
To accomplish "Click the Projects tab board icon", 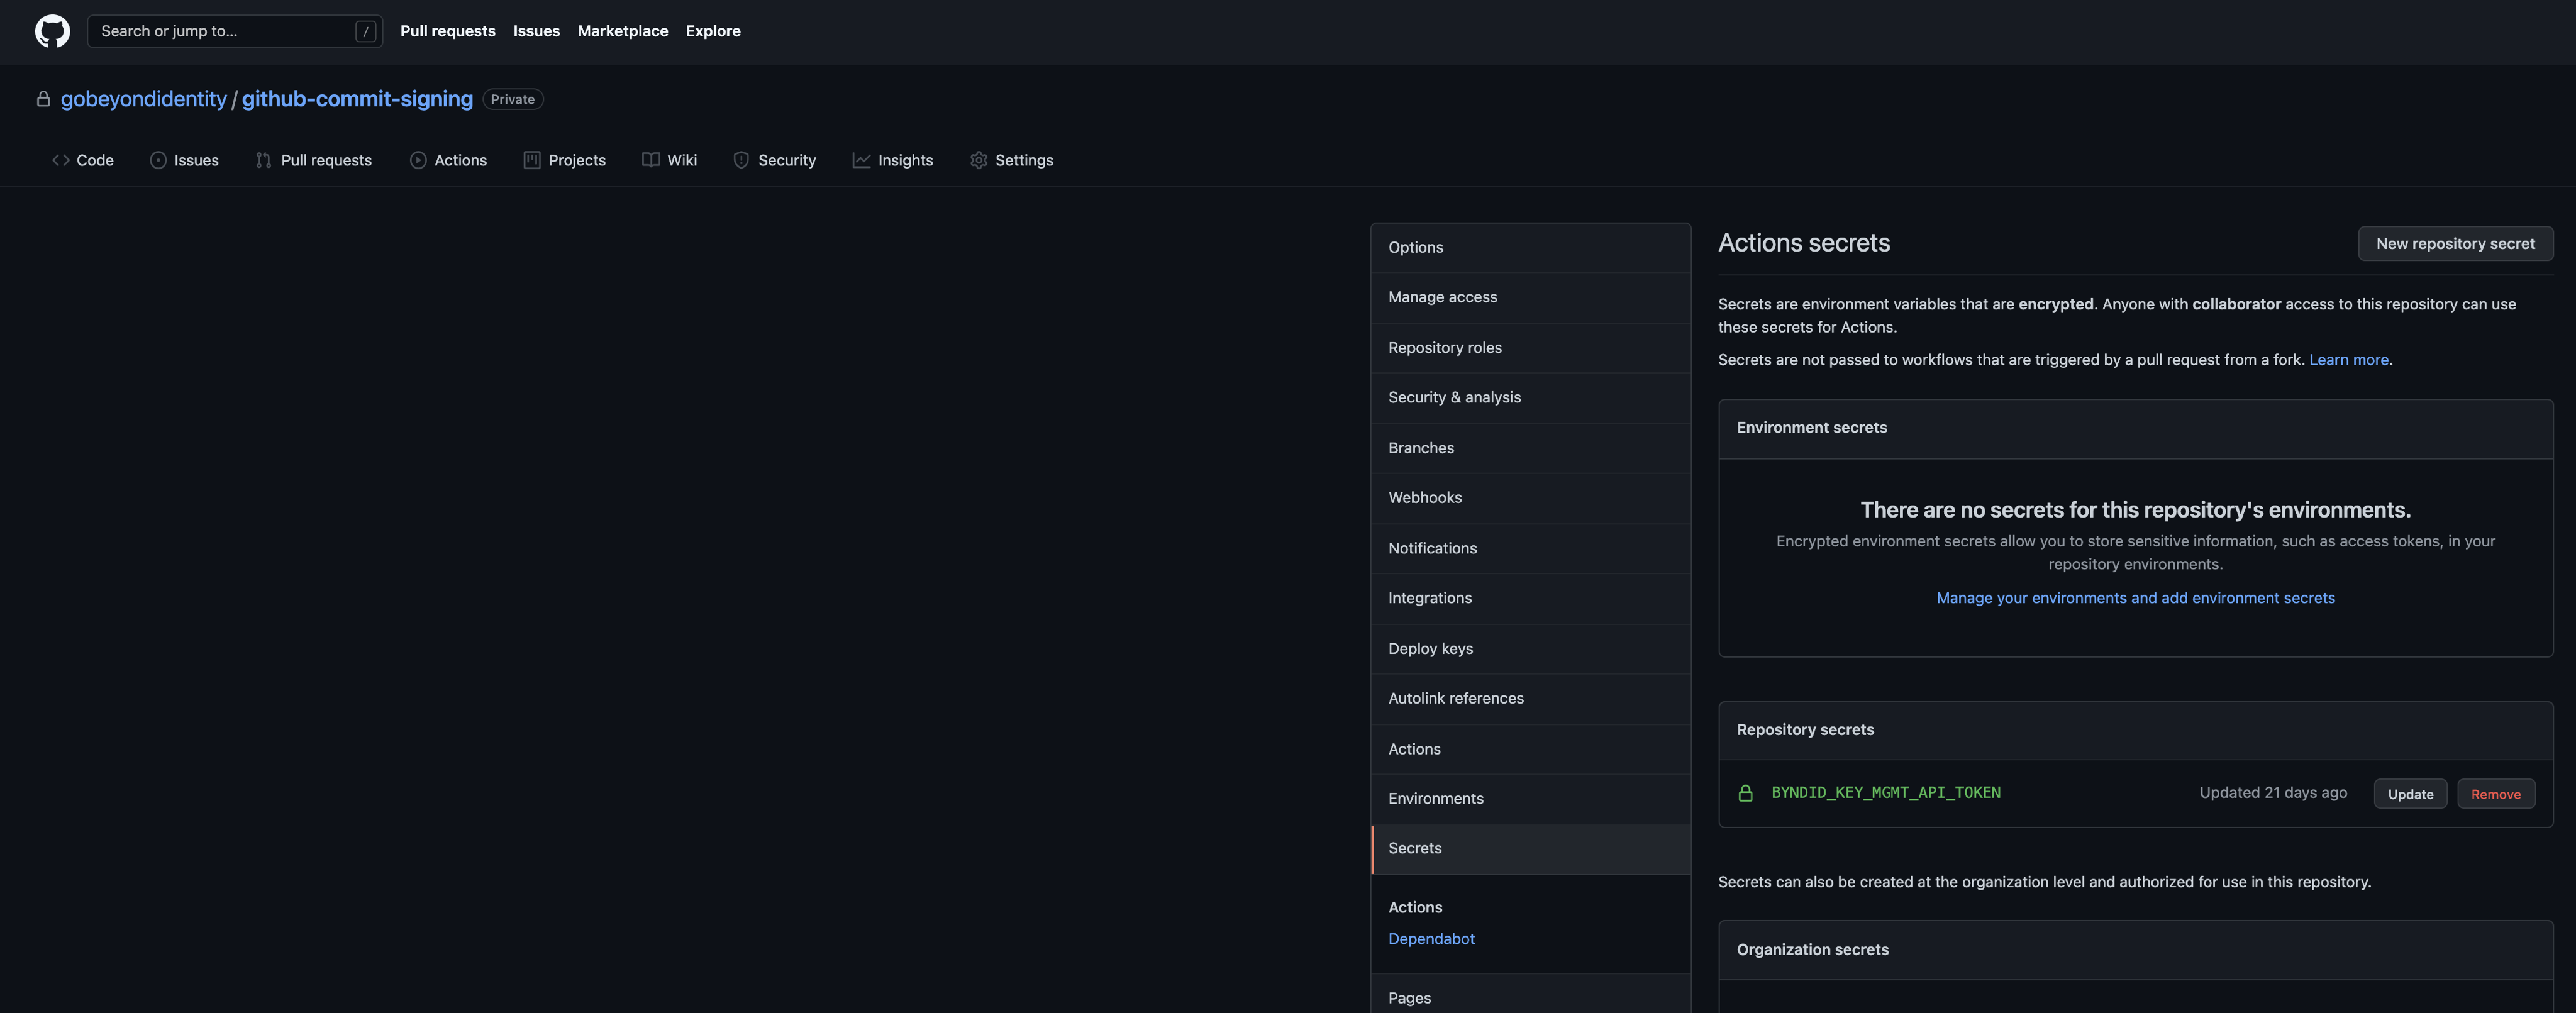I will [532, 160].
